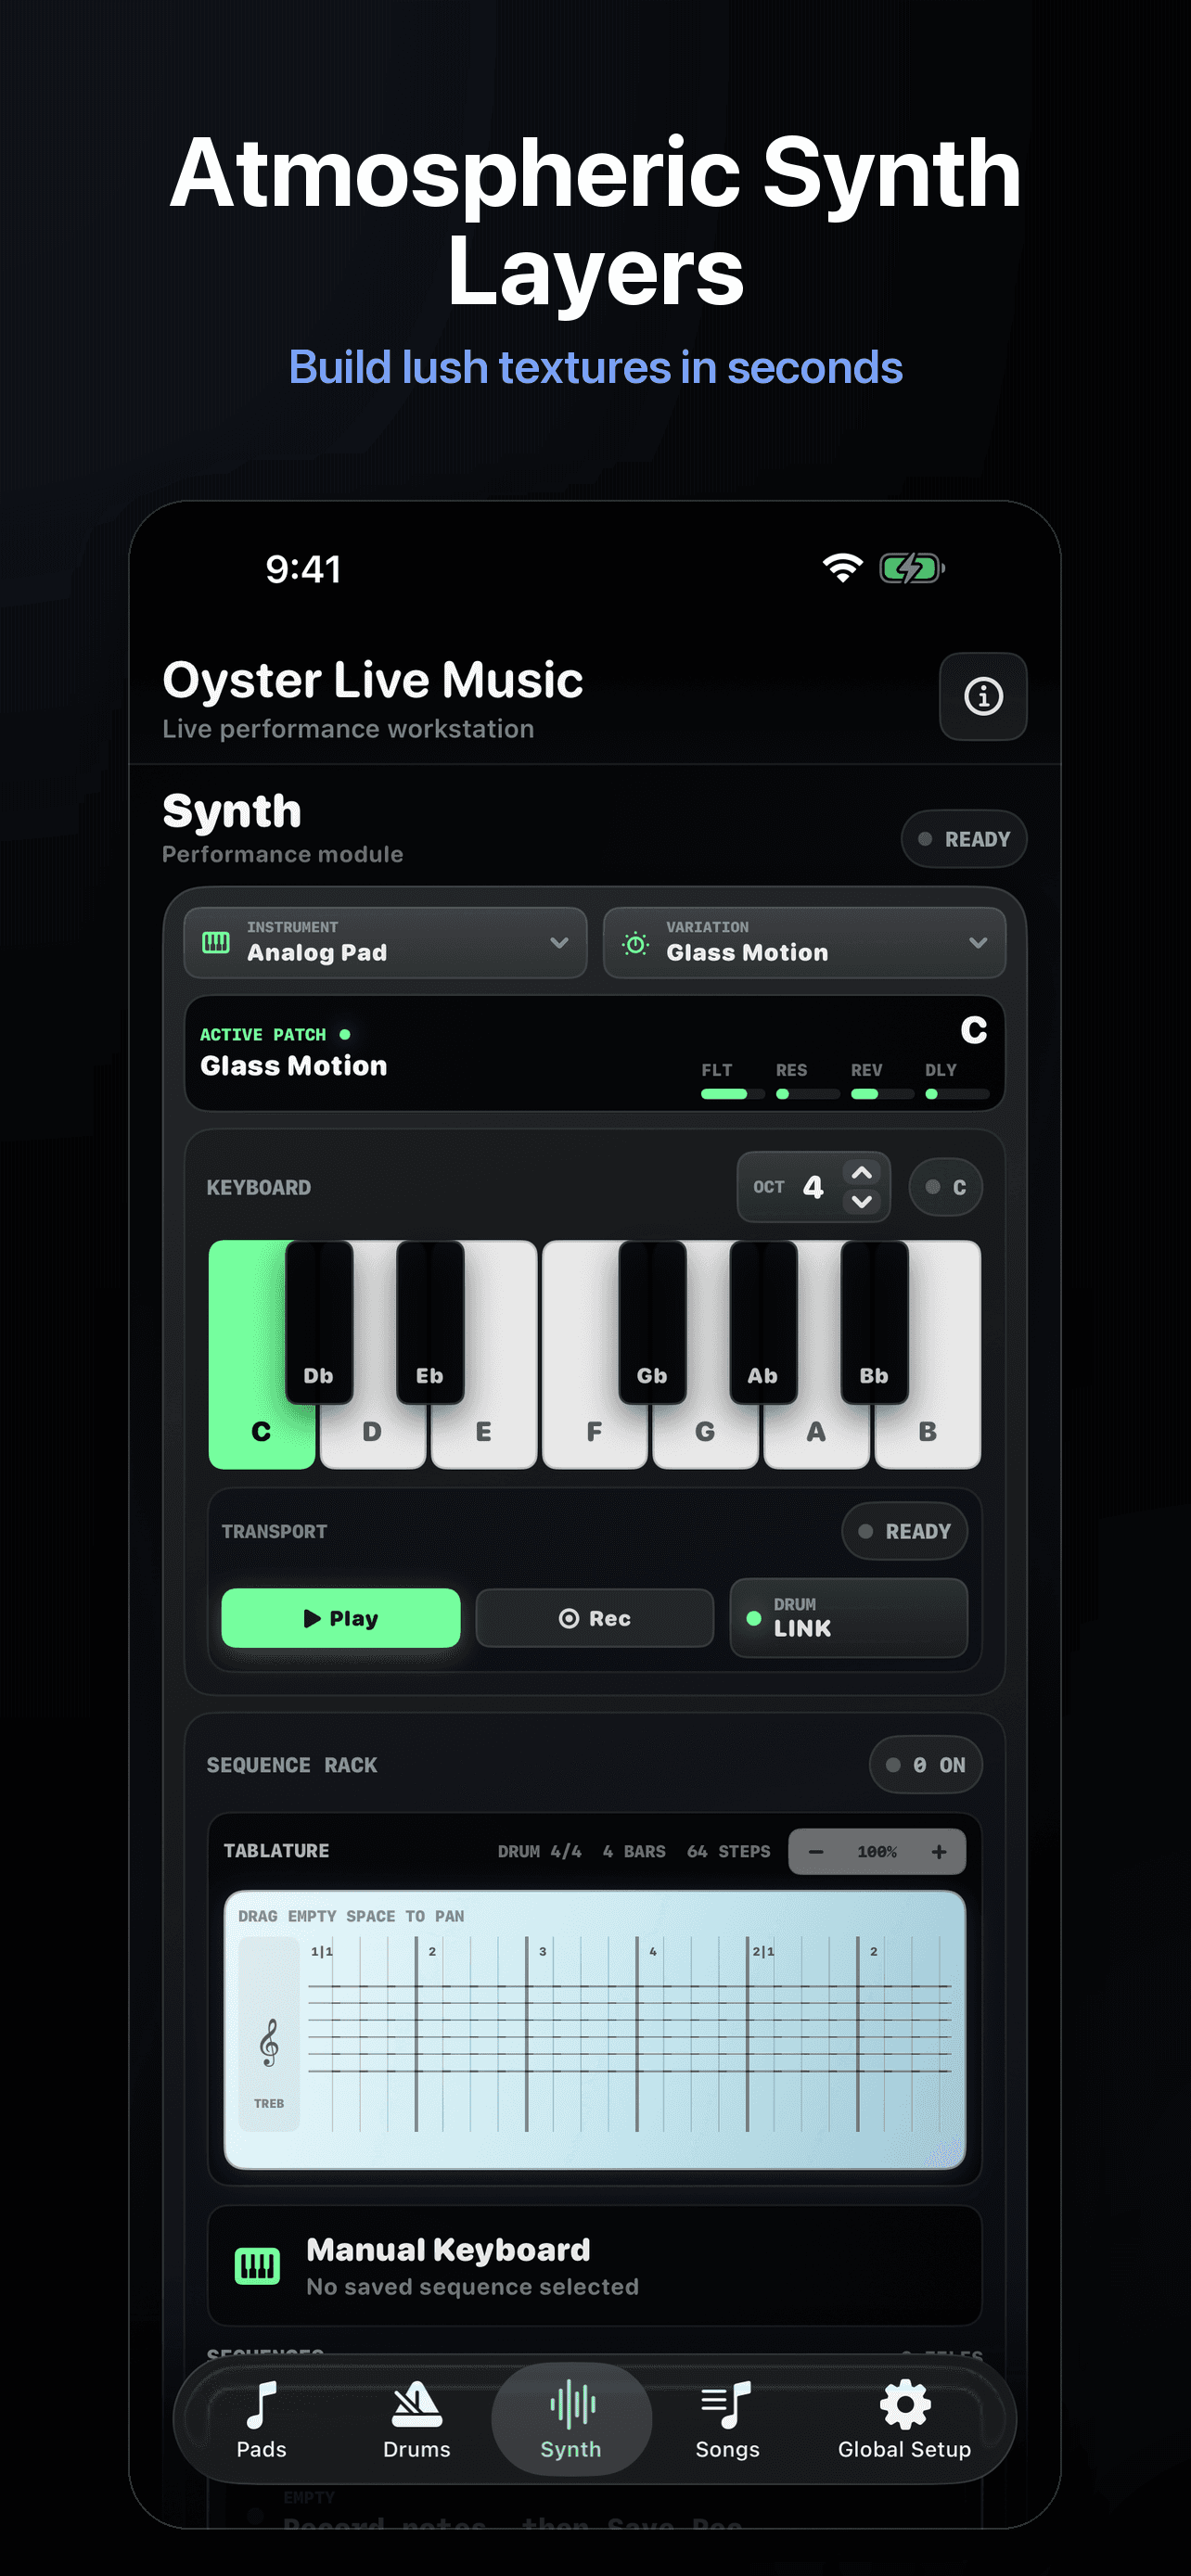
Task: Switch to the Songs tab
Action: tap(727, 2420)
